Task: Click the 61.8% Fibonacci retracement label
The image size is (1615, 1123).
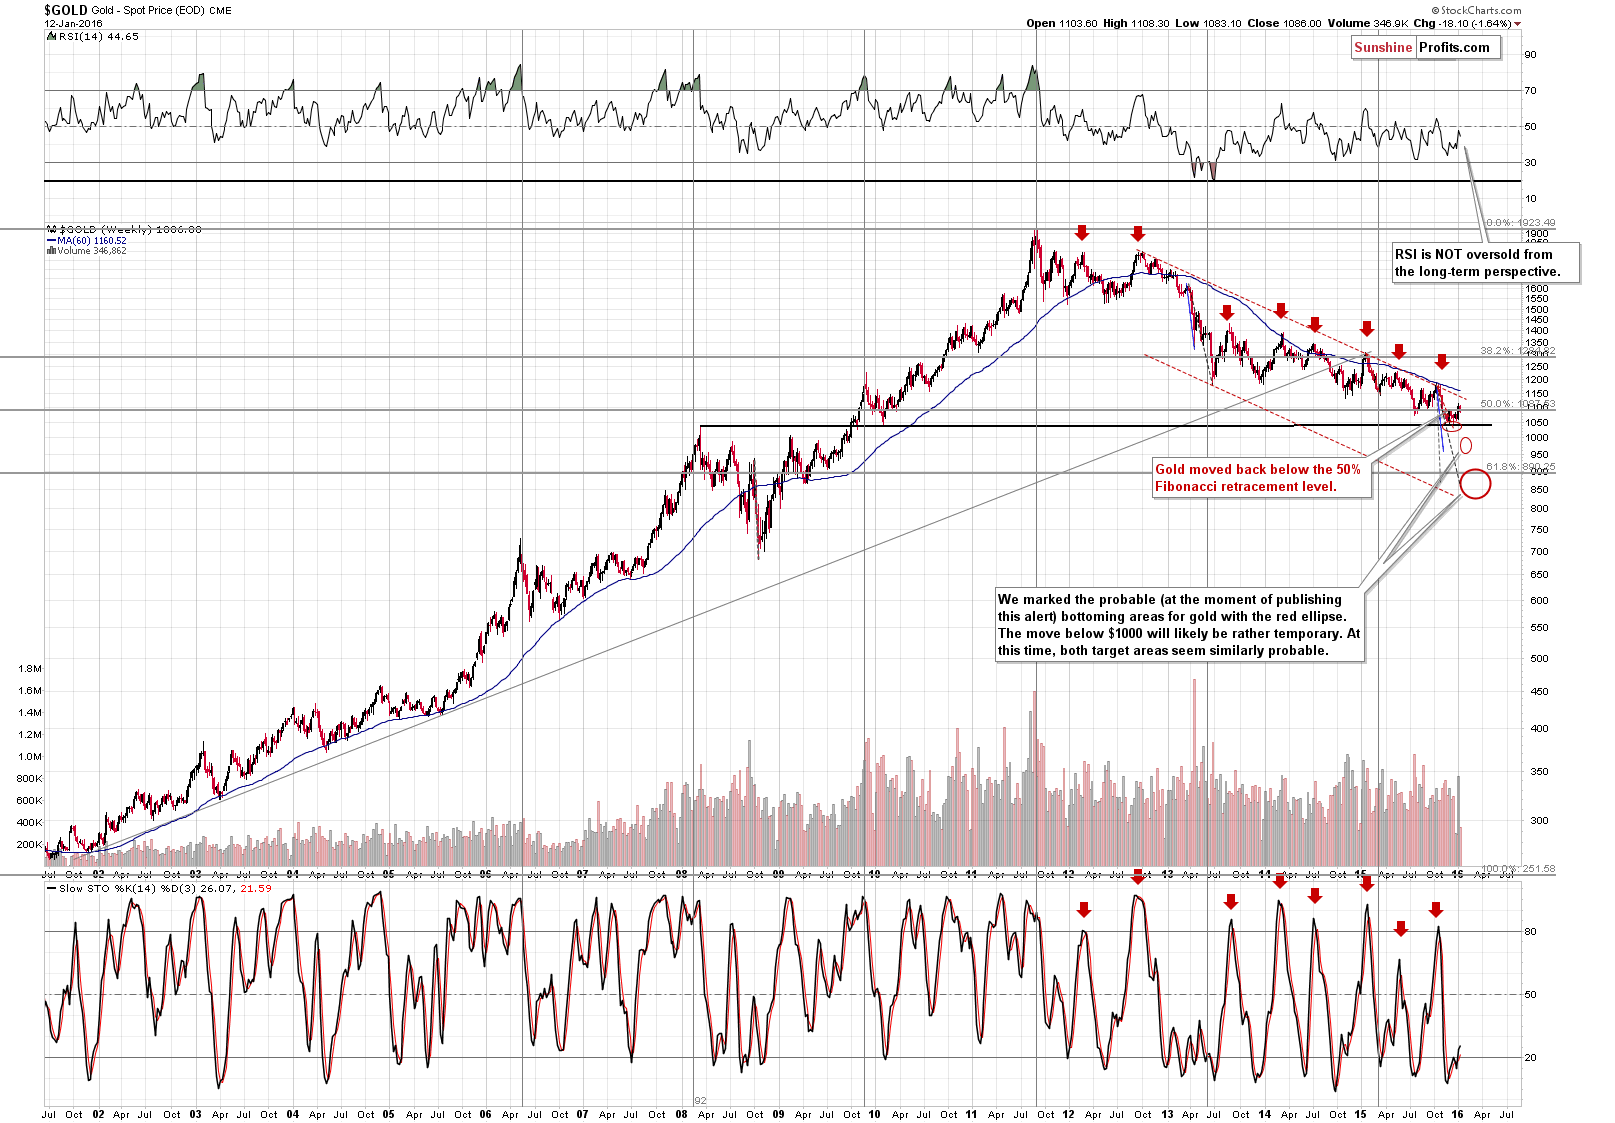Action: [1521, 467]
